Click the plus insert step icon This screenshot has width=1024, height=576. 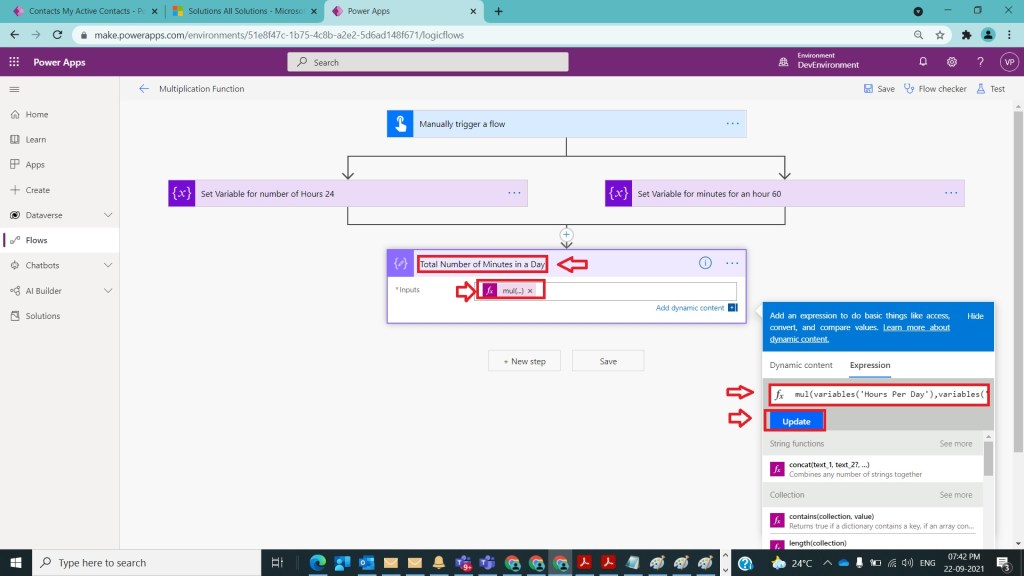566,234
